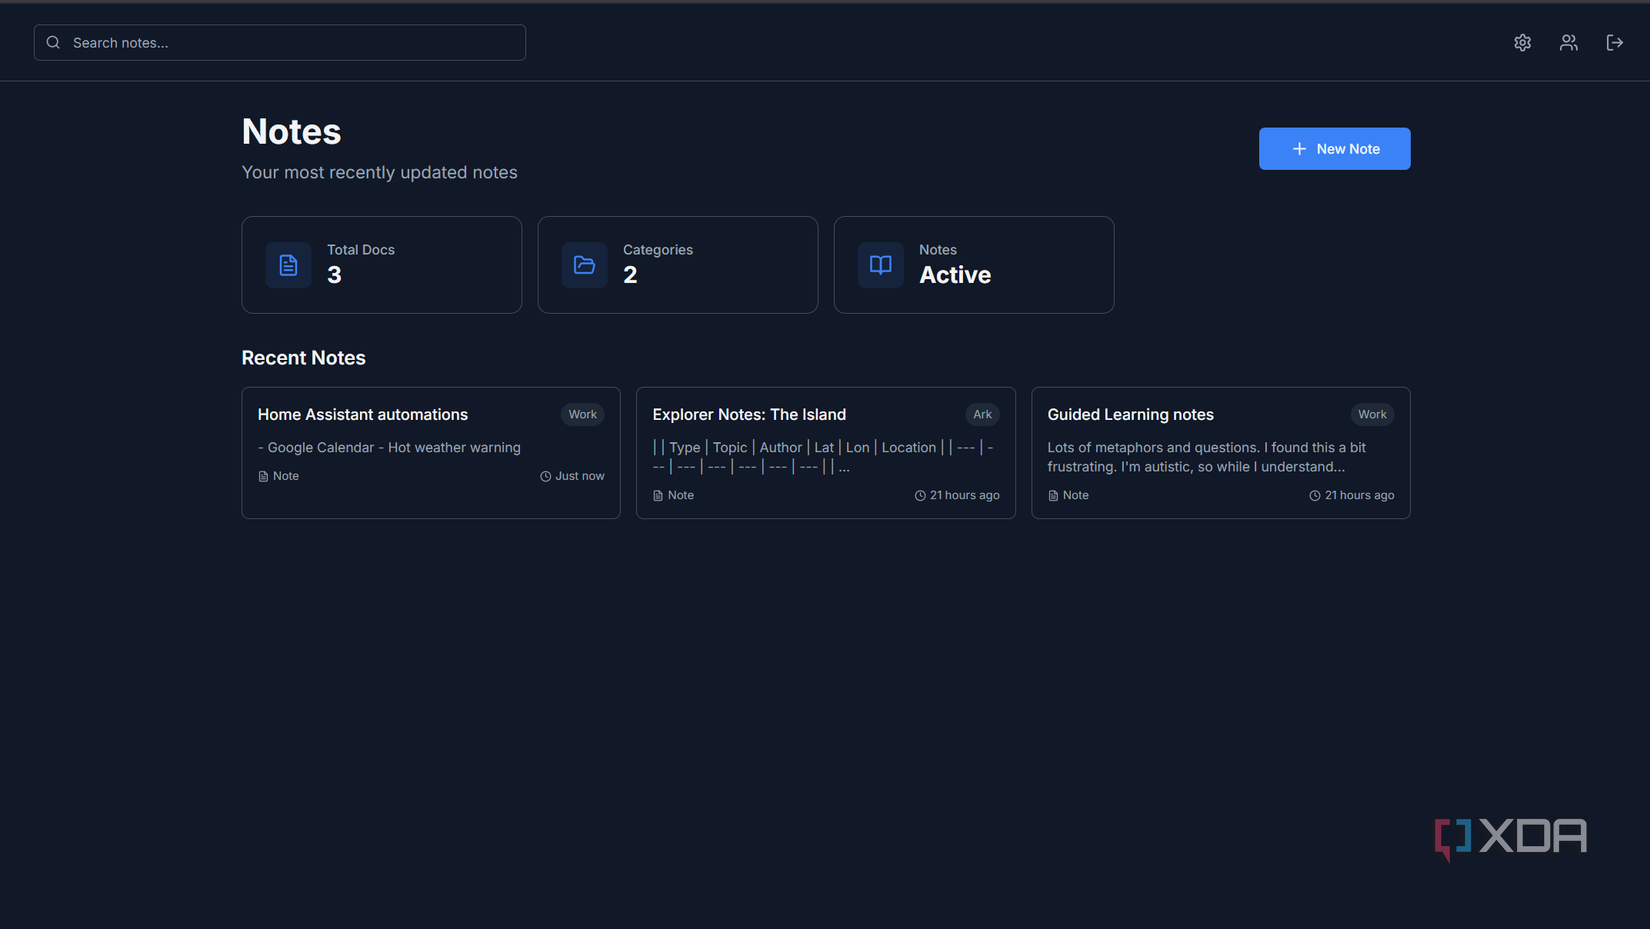Viewport: 1650px width, 929px height.
Task: Select the Work tag on Home Assistant automations
Action: (x=582, y=414)
